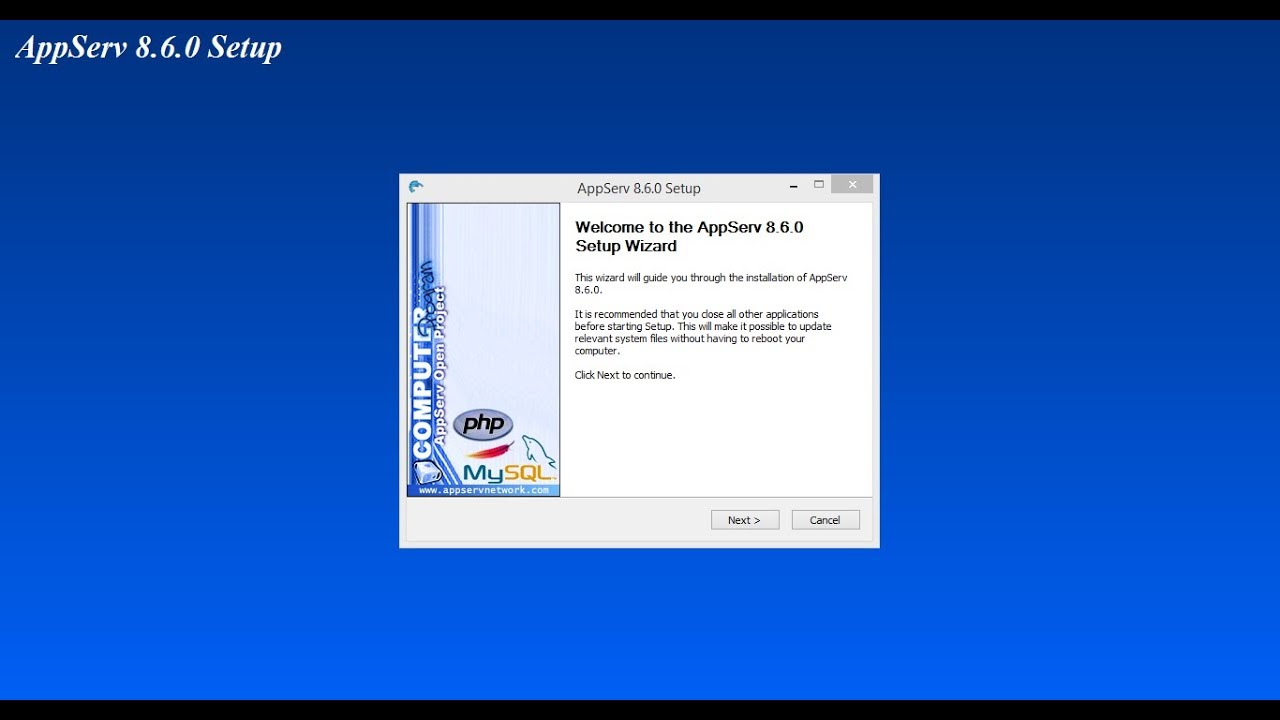The image size is (1280, 720).
Task: Minimize the AppServ Setup window
Action: pyautogui.click(x=793, y=186)
